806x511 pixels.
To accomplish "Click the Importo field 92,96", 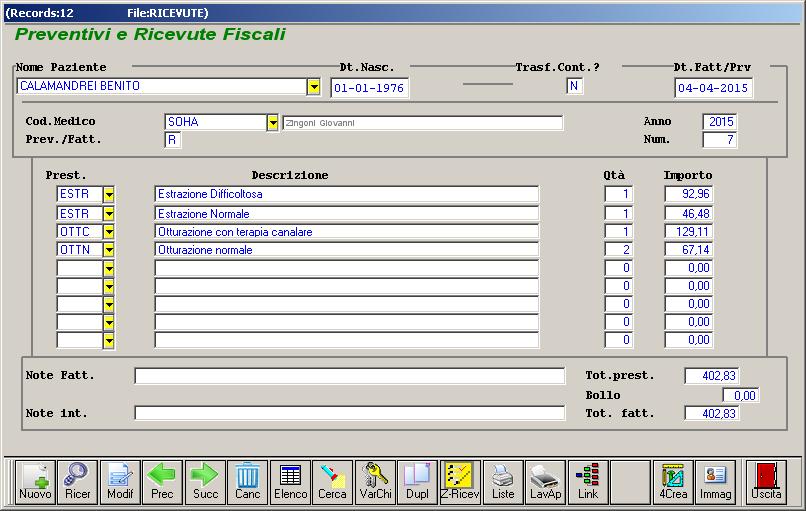I will (x=688, y=194).
